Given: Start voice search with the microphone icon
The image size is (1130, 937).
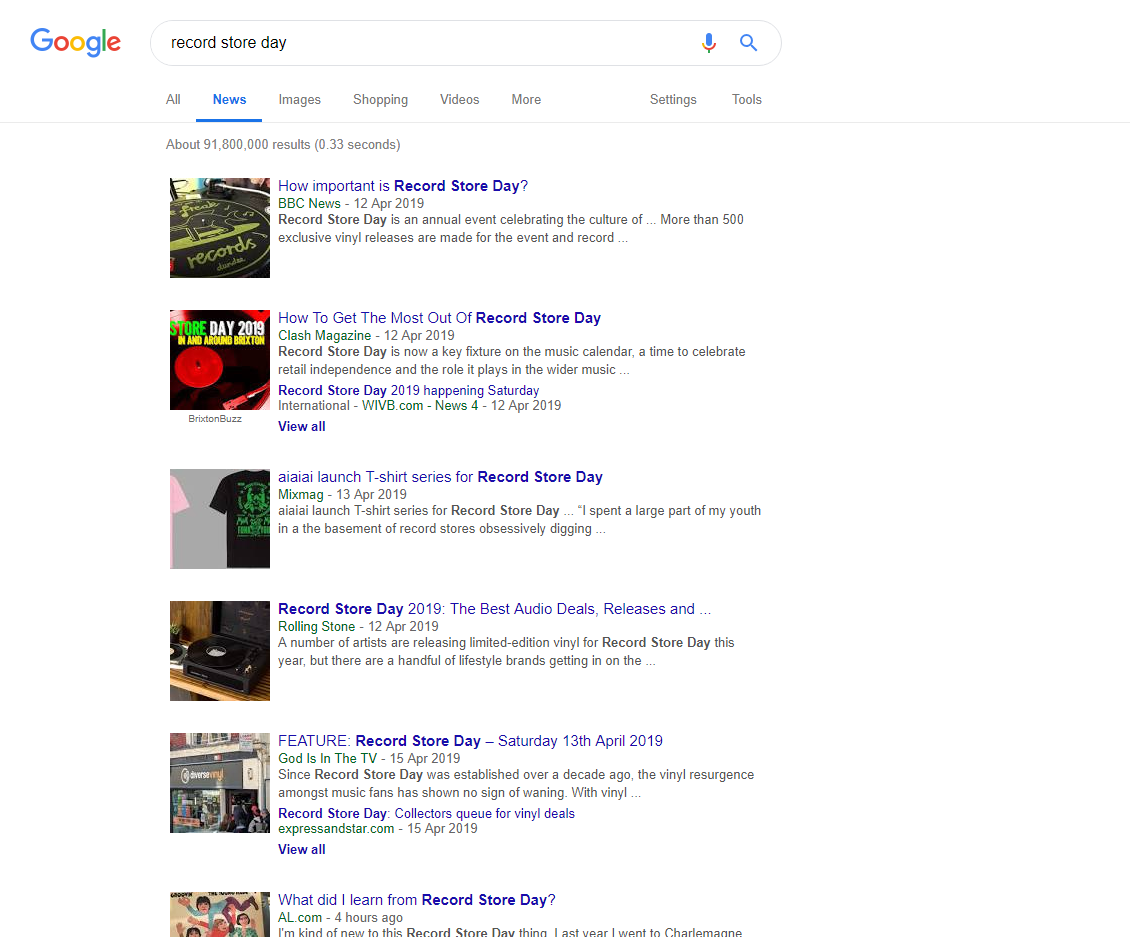Looking at the screenshot, I should [709, 43].
